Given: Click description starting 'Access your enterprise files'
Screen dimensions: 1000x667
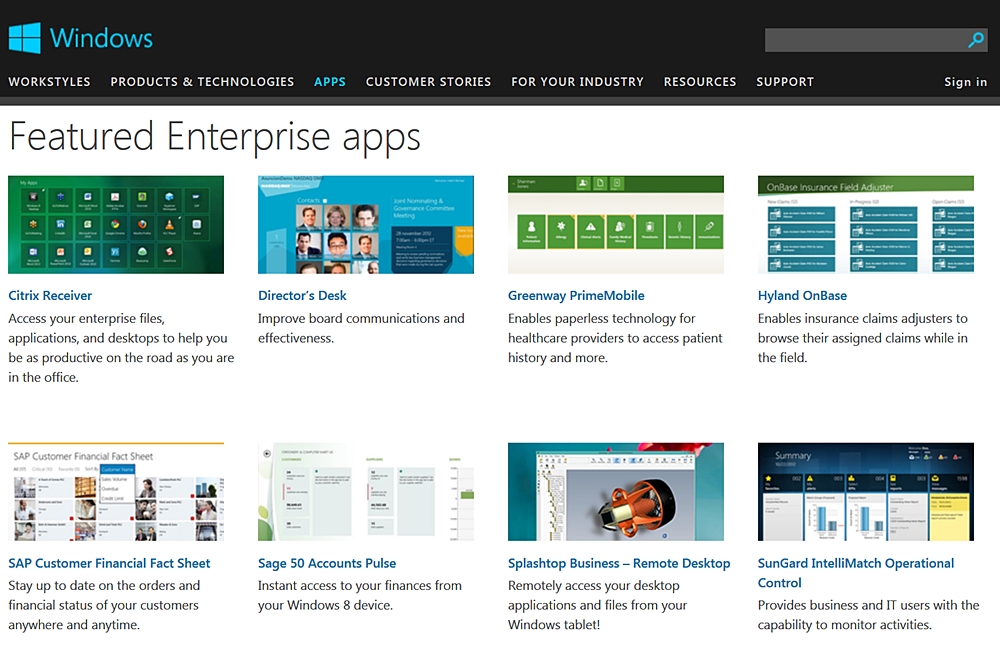Looking at the screenshot, I should point(121,348).
